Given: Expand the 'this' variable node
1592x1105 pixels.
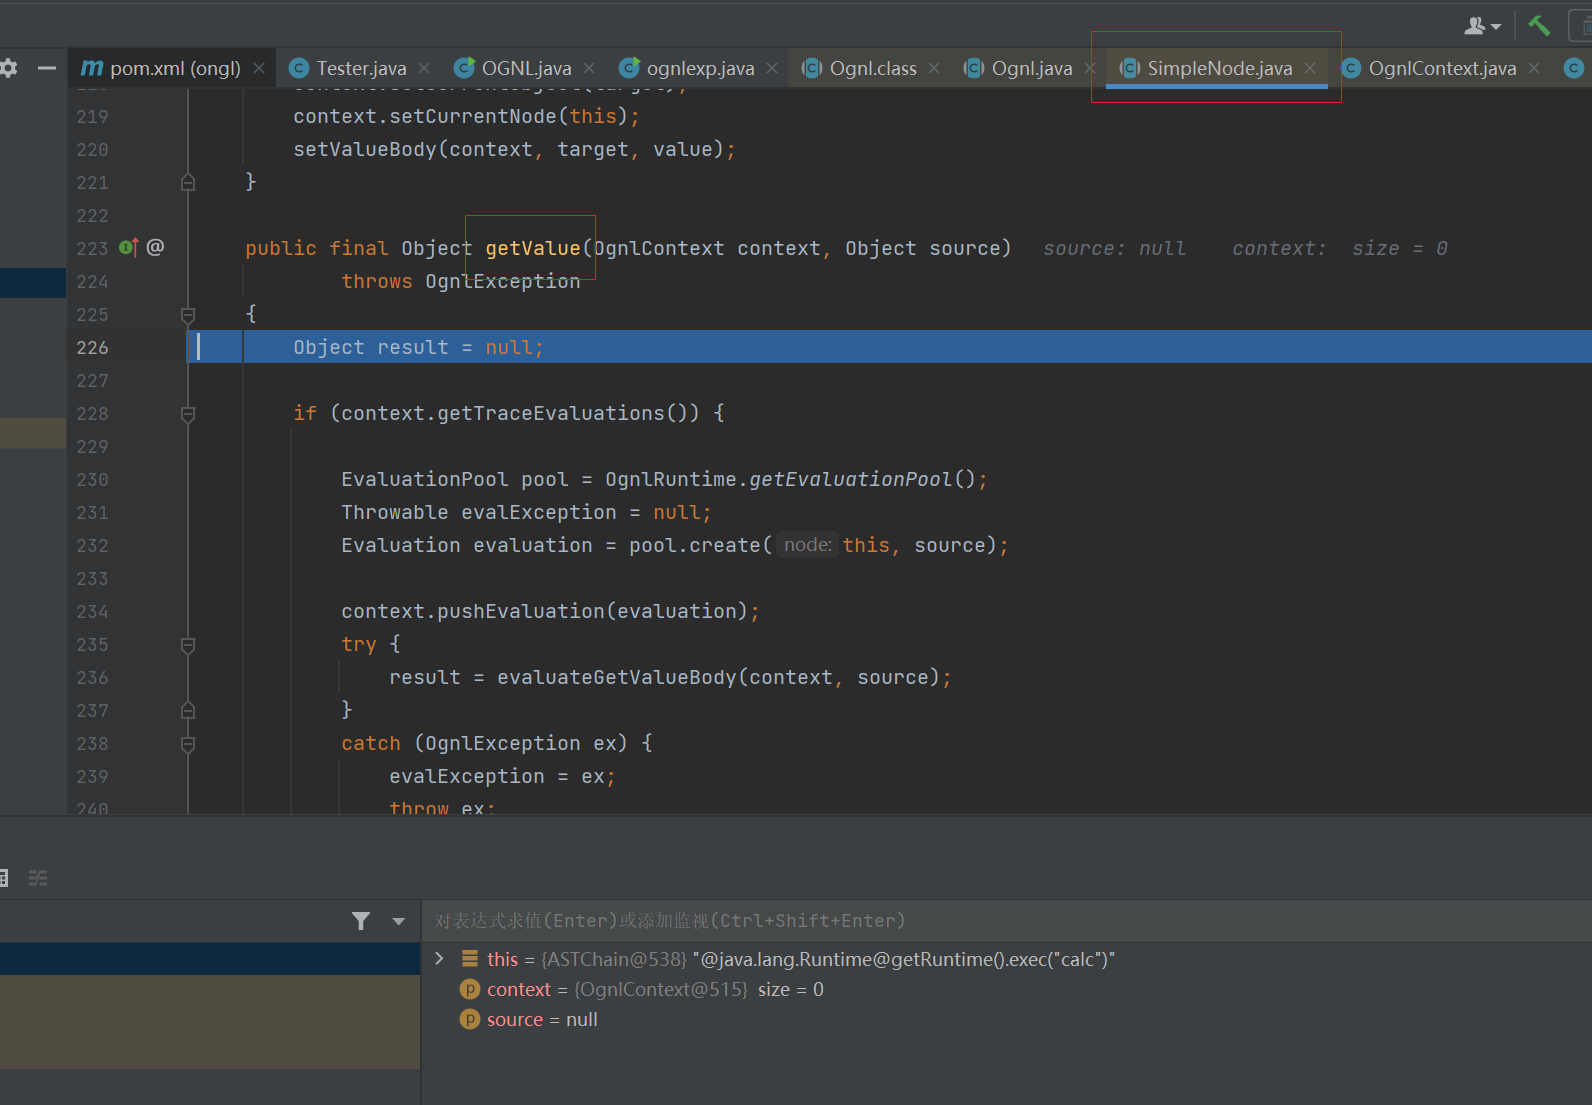Looking at the screenshot, I should [x=439, y=958].
